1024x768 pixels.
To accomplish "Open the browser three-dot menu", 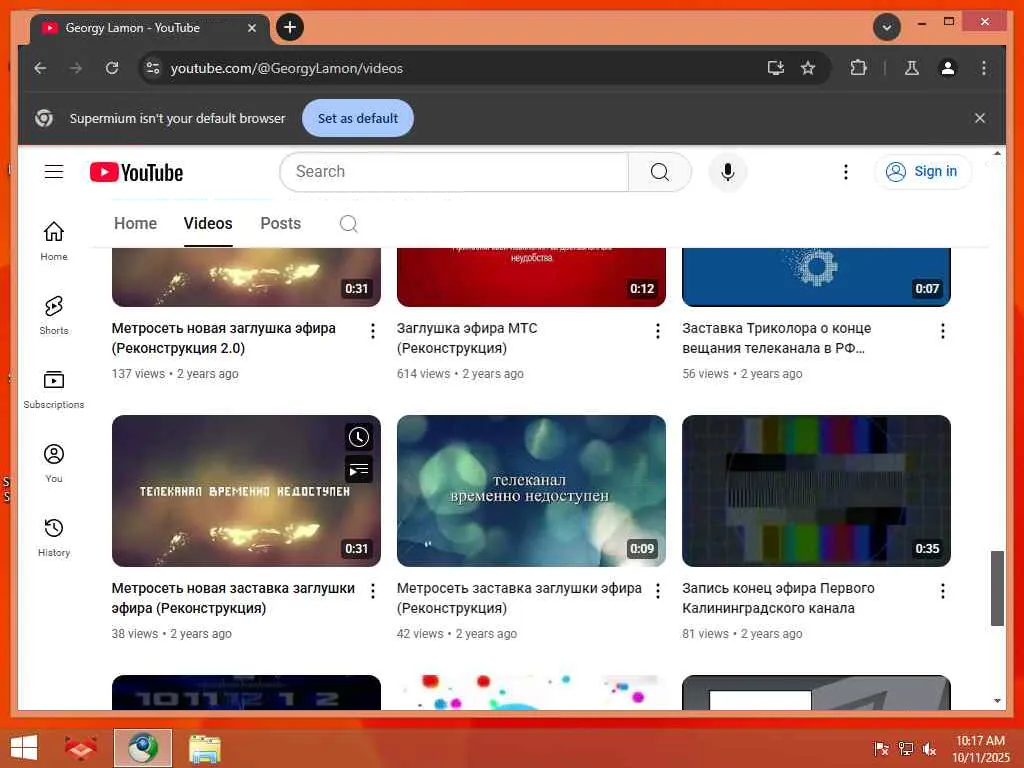I will click(x=984, y=68).
